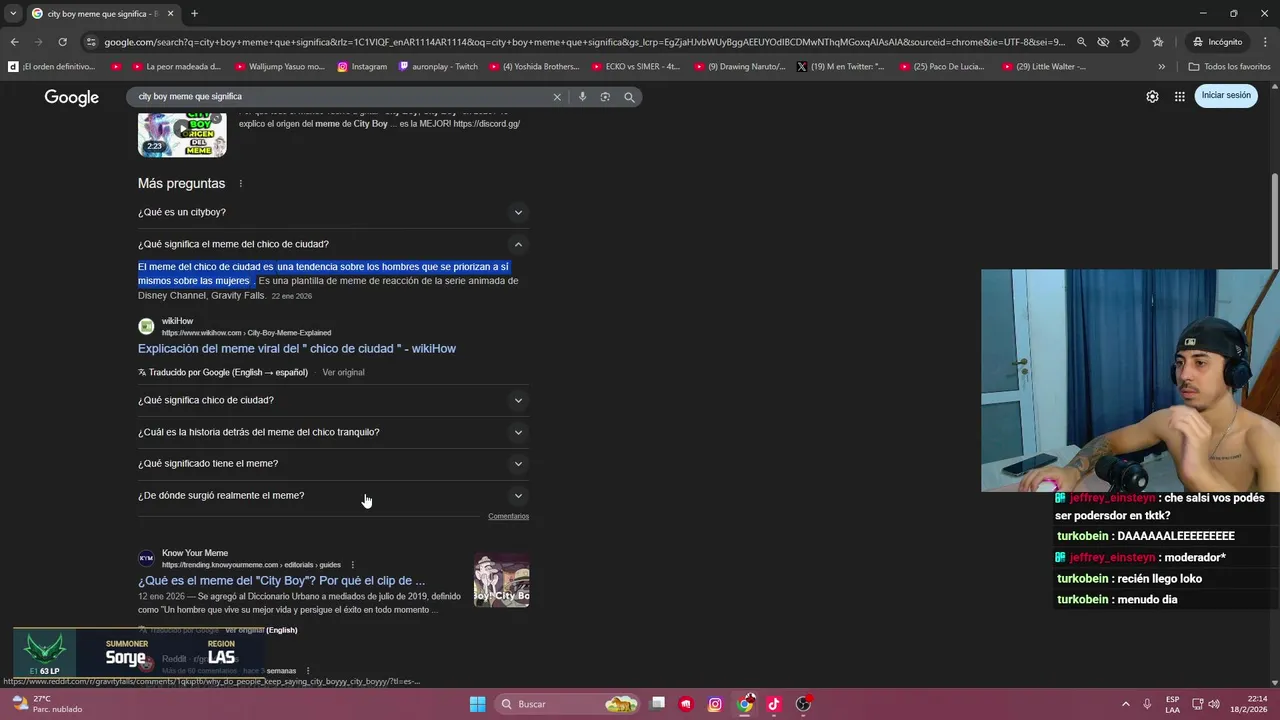
Task: Click the Ver original translation link
Action: (343, 372)
